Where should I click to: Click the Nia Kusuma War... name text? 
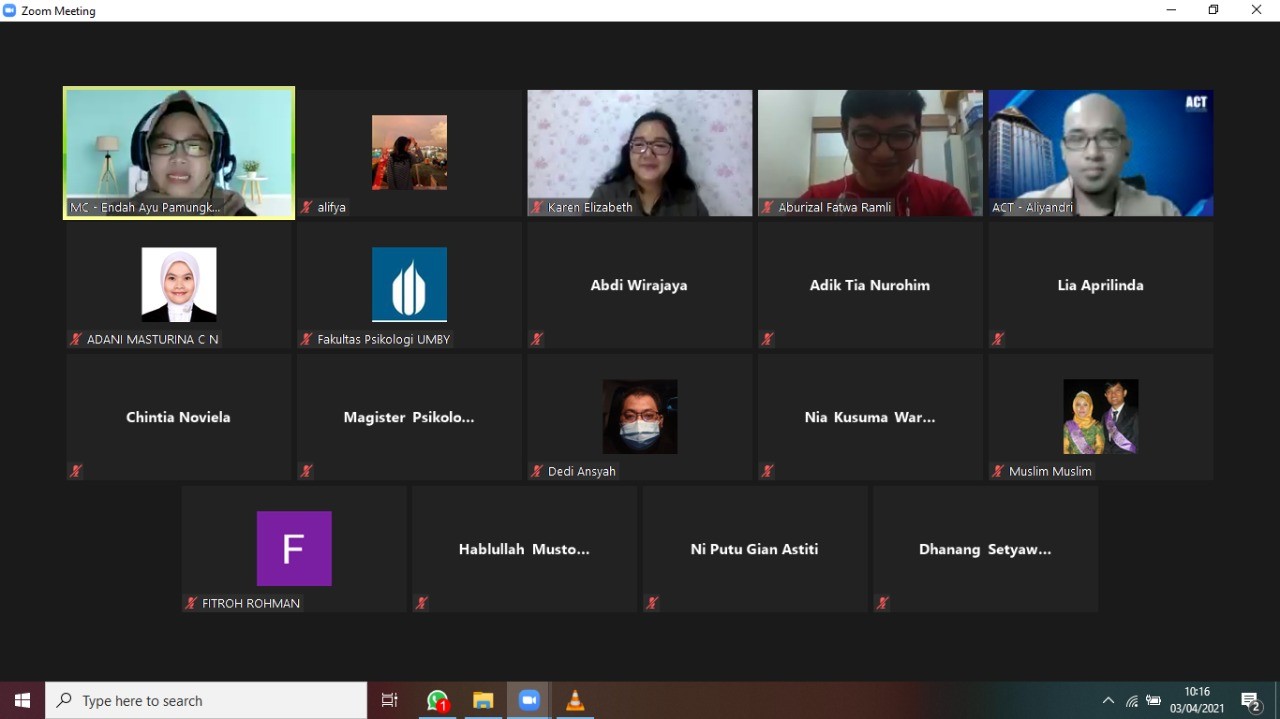[x=870, y=417]
